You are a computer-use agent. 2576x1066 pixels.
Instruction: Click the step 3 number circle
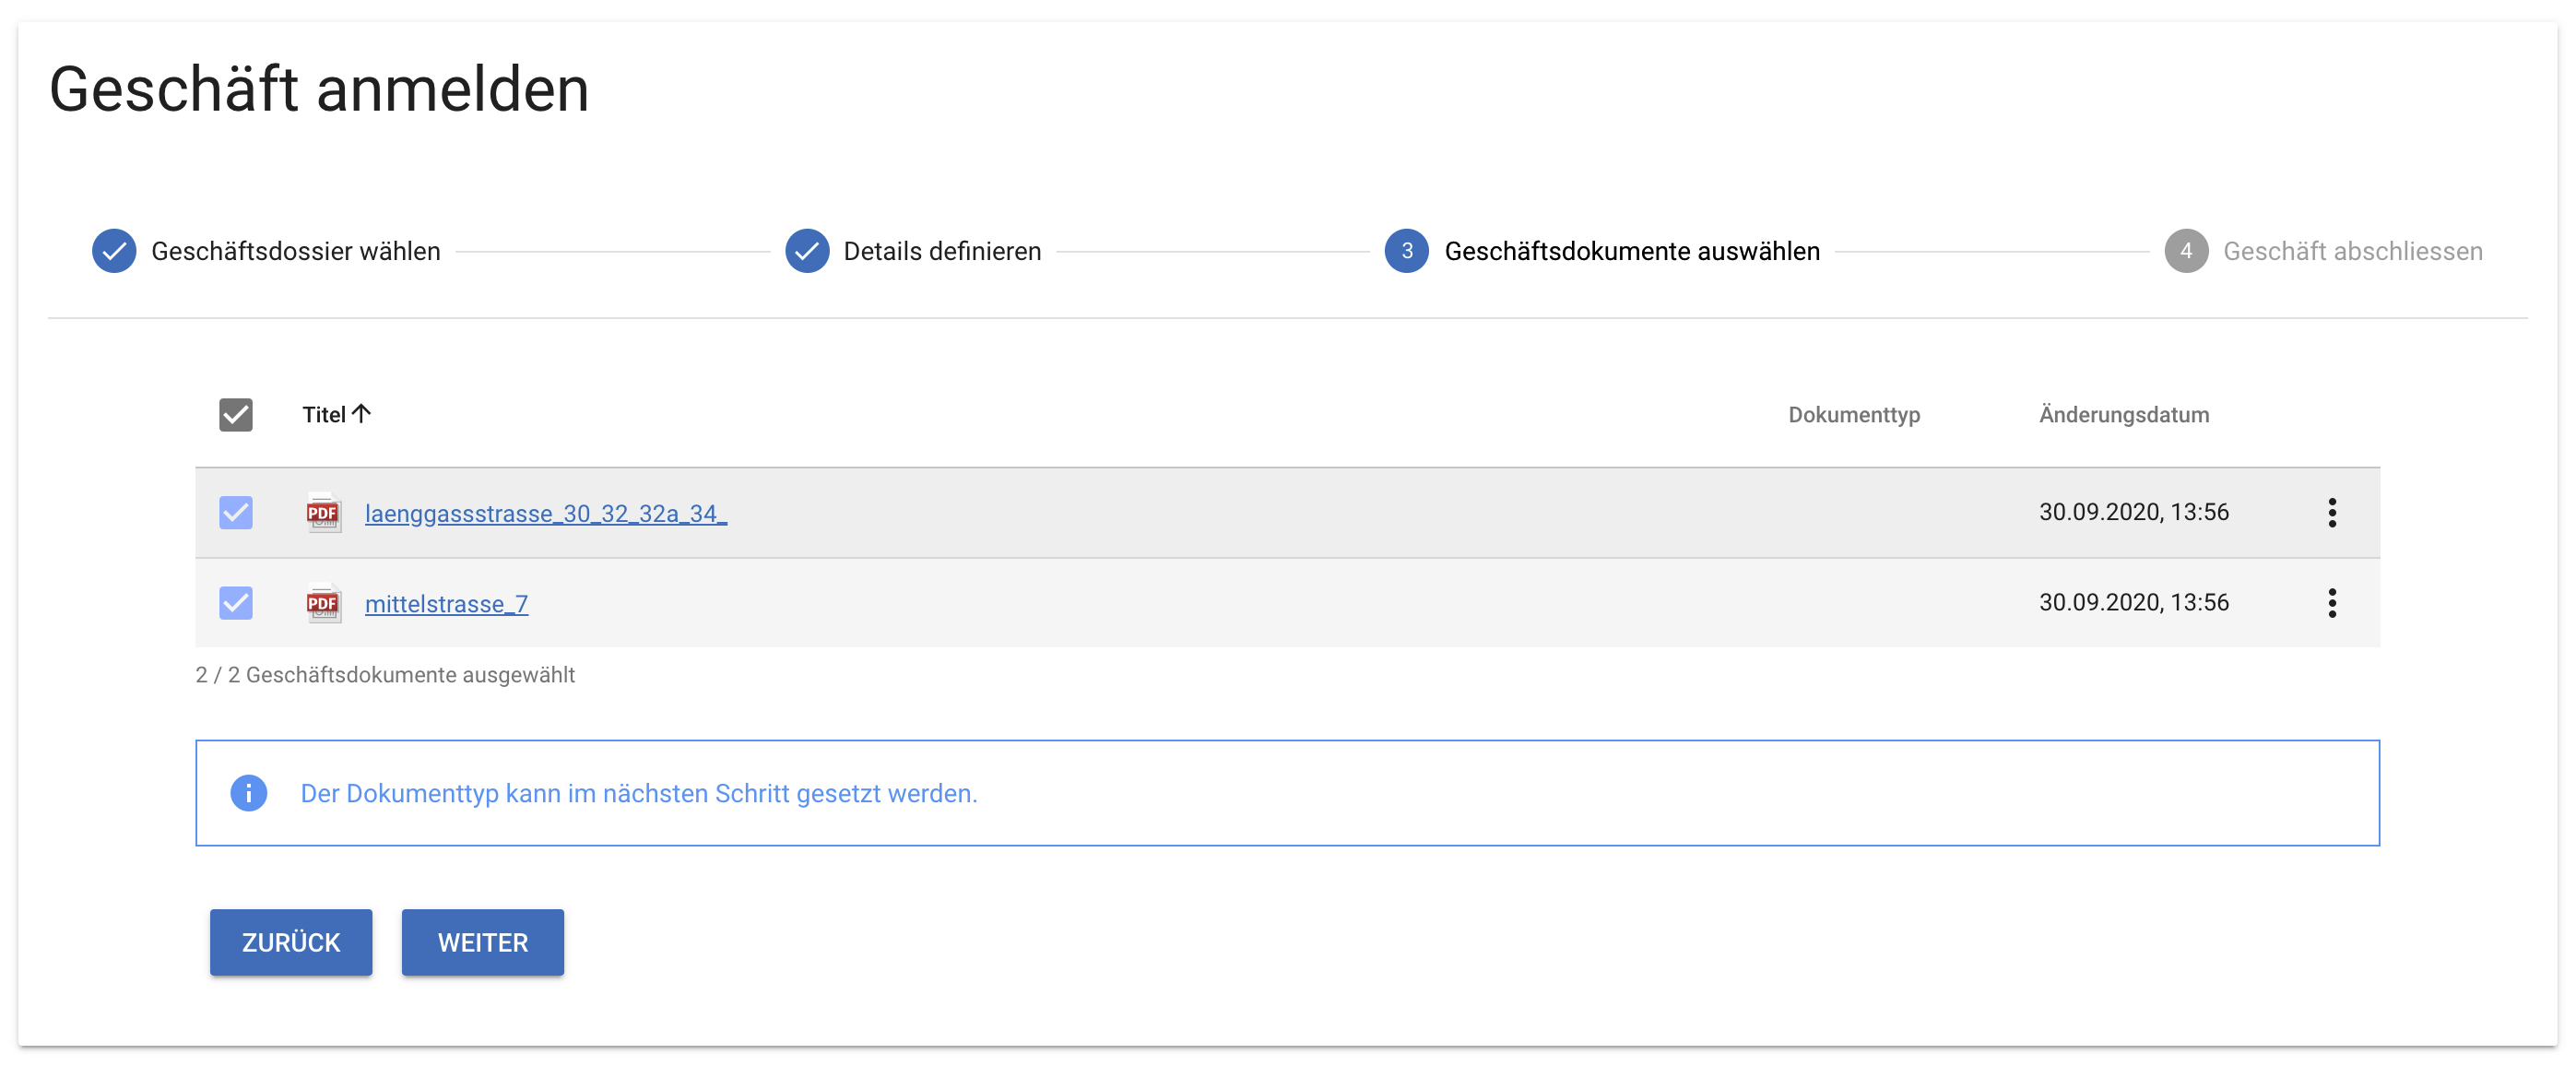(1406, 251)
